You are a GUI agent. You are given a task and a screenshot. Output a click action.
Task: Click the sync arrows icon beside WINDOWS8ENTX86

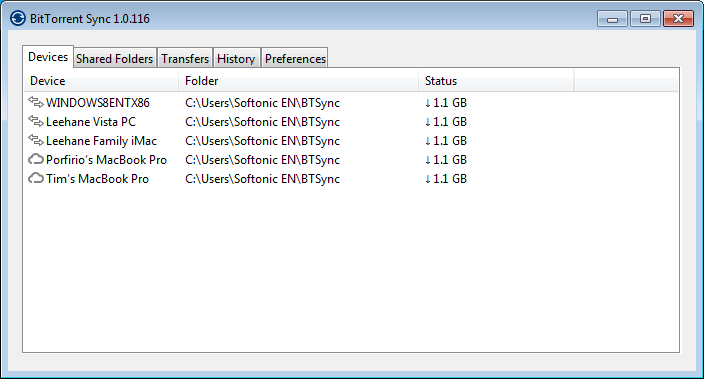pos(36,102)
